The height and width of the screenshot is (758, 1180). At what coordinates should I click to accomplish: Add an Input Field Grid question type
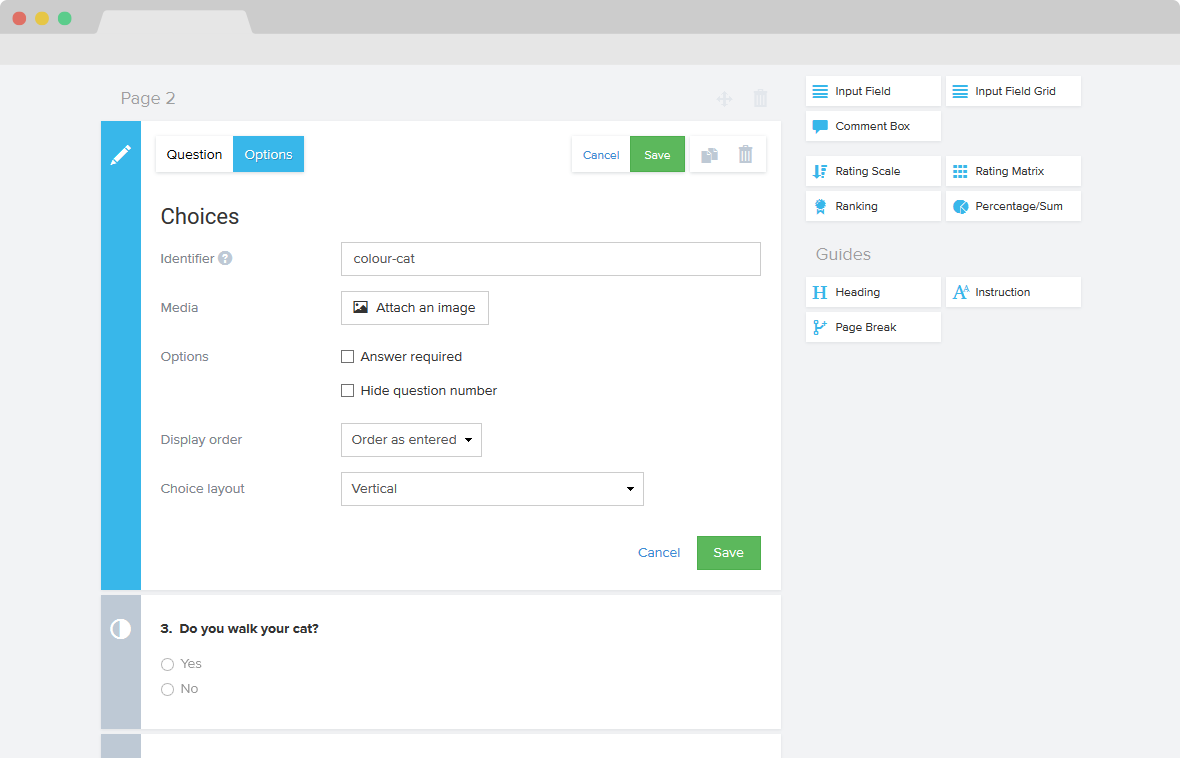[1013, 91]
